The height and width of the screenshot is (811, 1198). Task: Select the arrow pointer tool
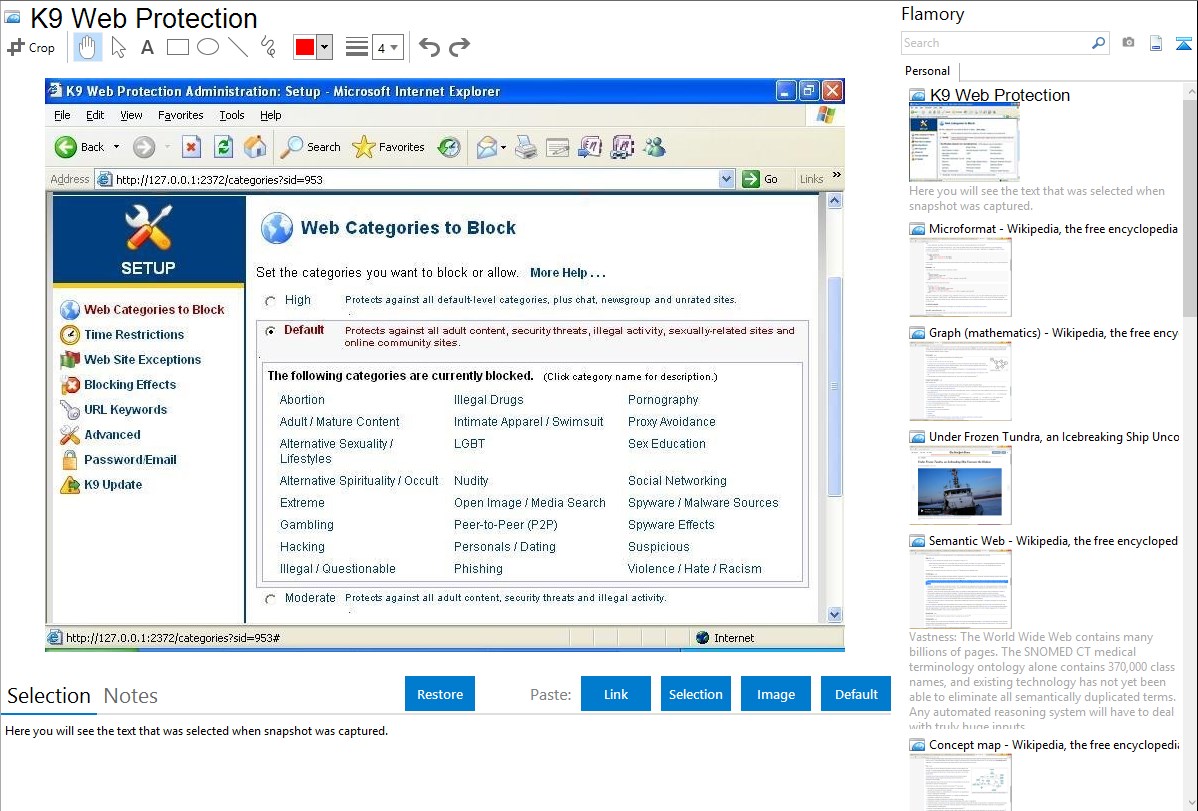pos(118,47)
